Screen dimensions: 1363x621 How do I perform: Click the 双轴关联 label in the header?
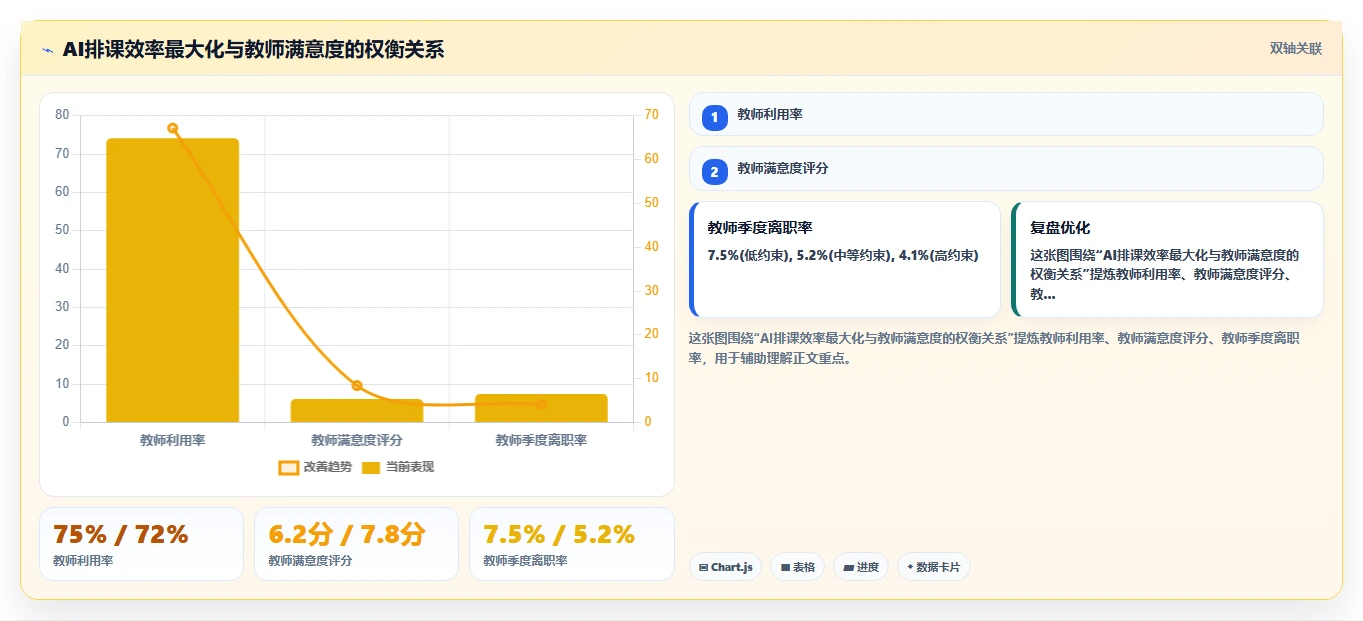pyautogui.click(x=1296, y=49)
